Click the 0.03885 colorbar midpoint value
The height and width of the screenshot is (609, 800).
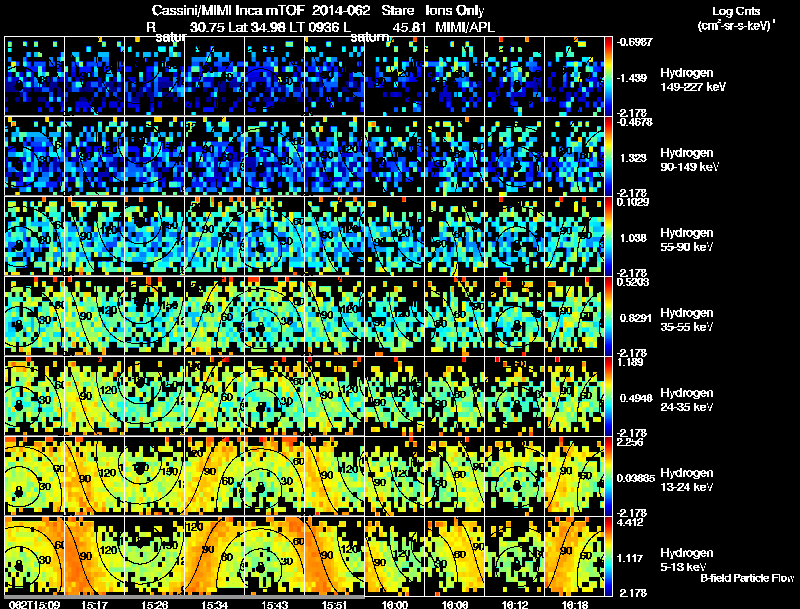636,478
